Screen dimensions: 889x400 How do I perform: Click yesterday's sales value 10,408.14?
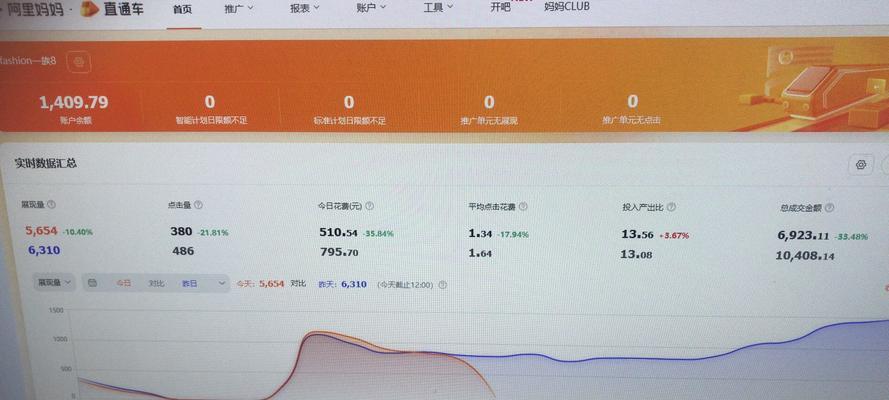[805, 256]
